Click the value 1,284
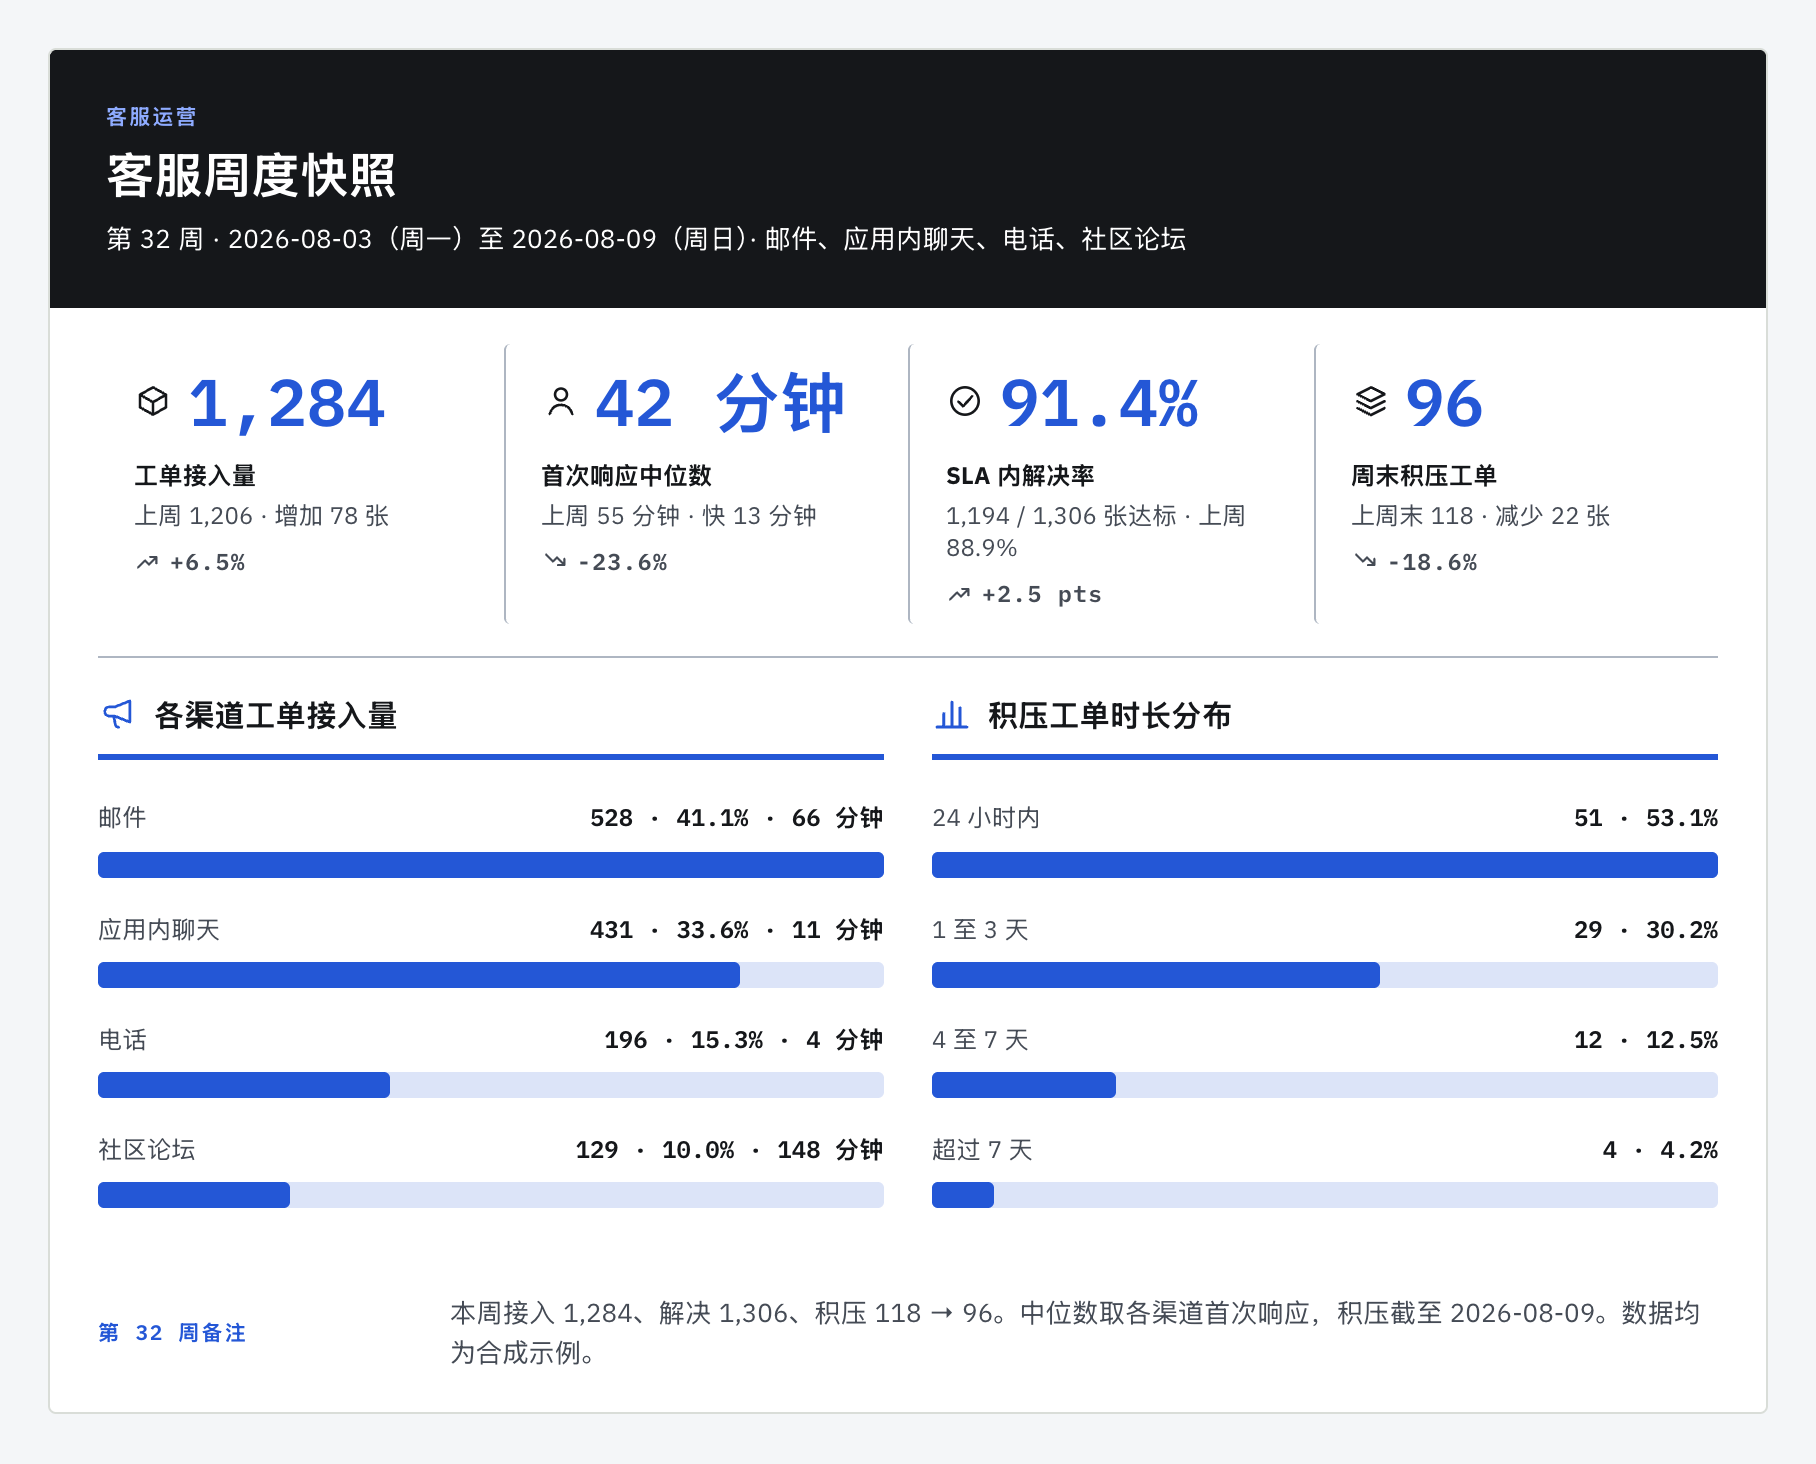 click(286, 404)
